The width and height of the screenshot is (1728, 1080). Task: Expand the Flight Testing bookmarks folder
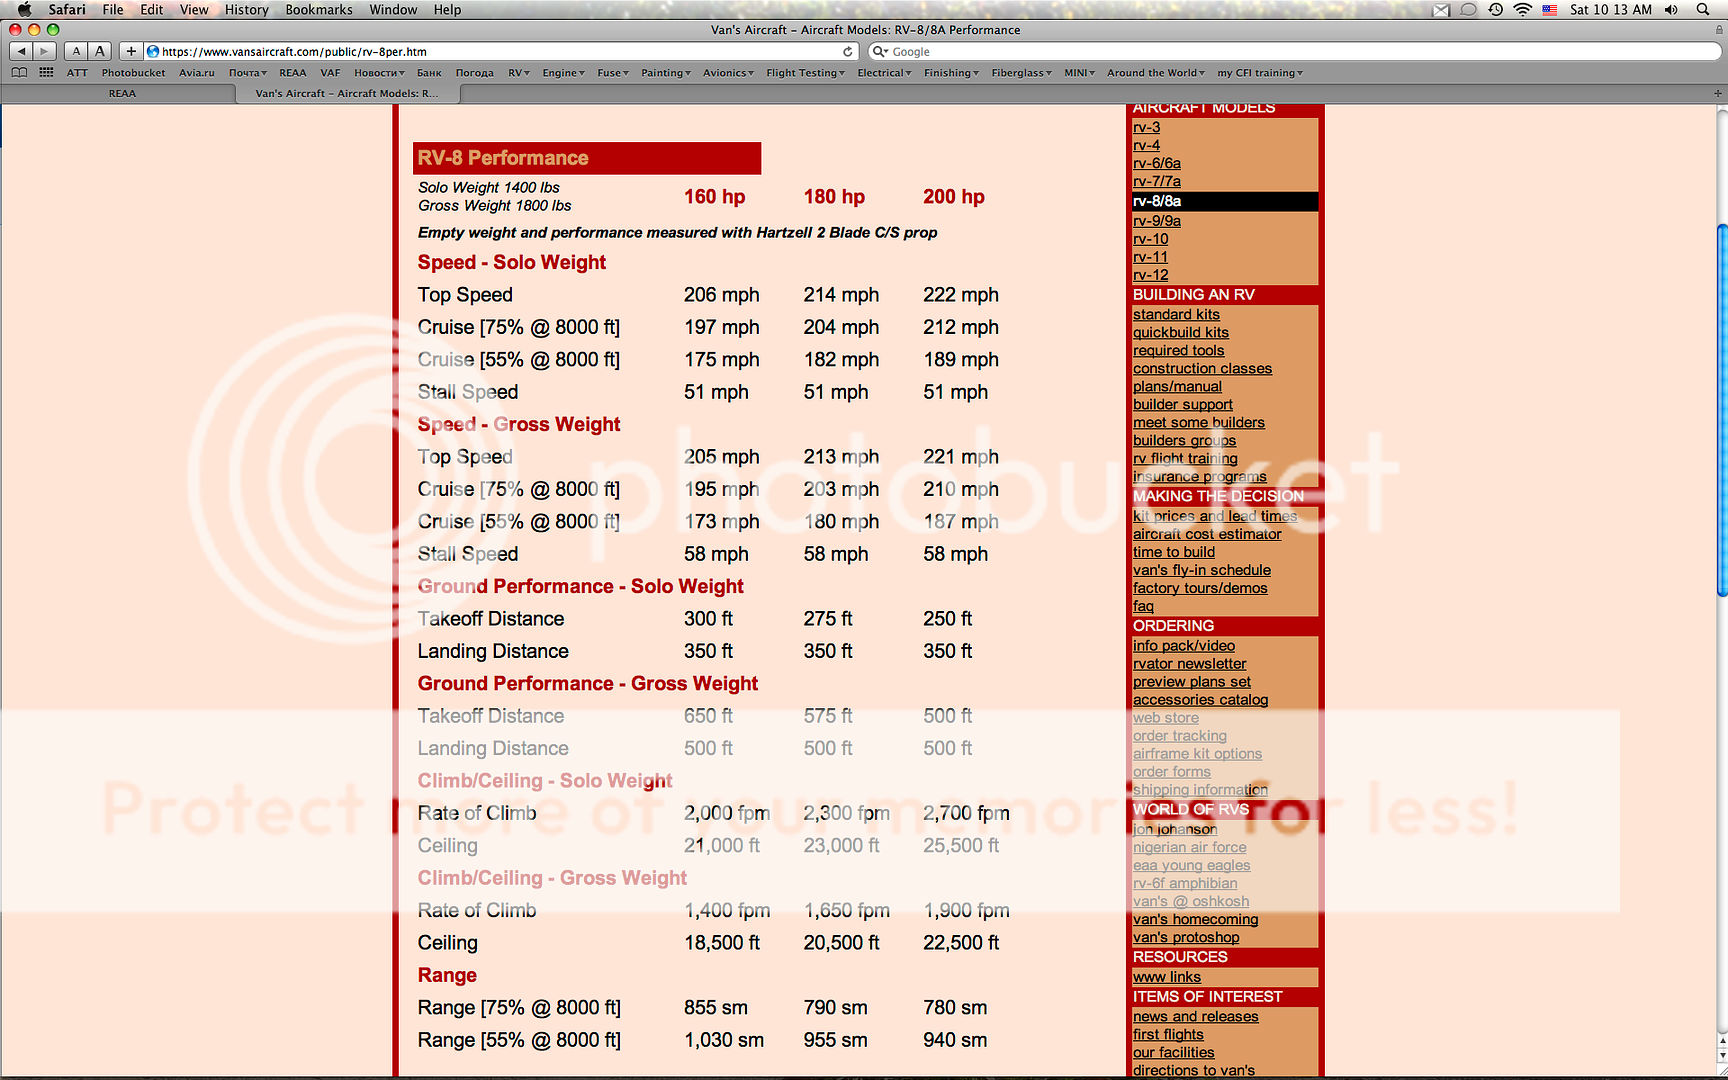tap(805, 73)
